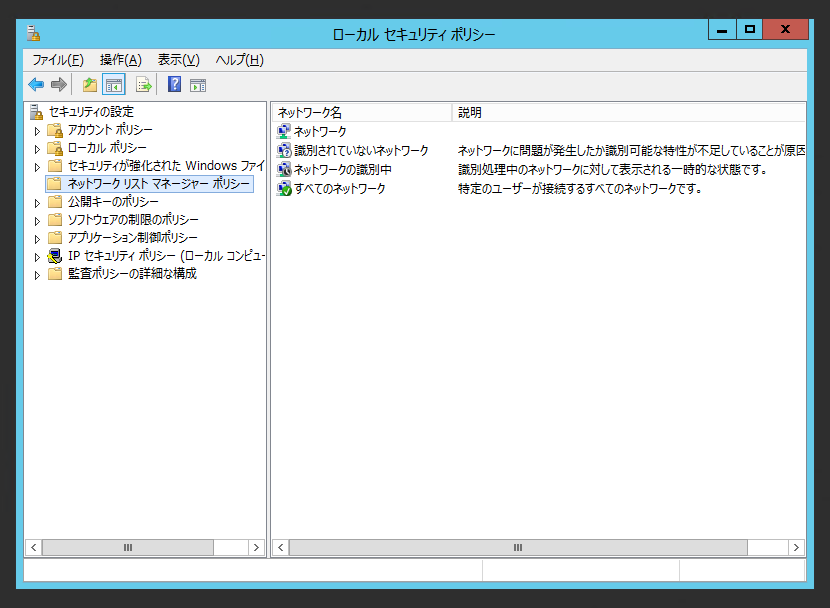830x608 pixels.
Task: Toggle the Show/Hide Action Pane icon
Action: [198, 85]
